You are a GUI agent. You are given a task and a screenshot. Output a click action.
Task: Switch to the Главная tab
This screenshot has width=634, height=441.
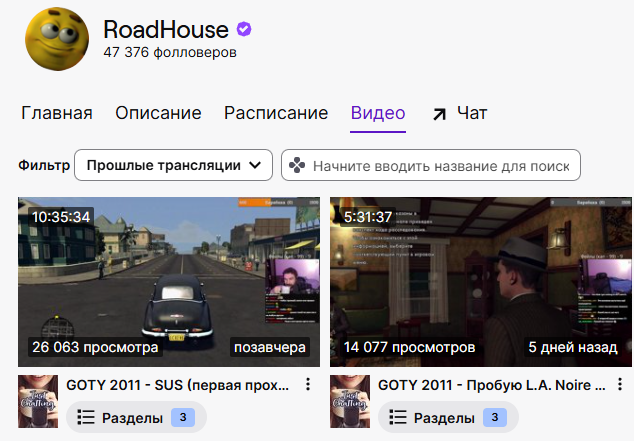[57, 113]
